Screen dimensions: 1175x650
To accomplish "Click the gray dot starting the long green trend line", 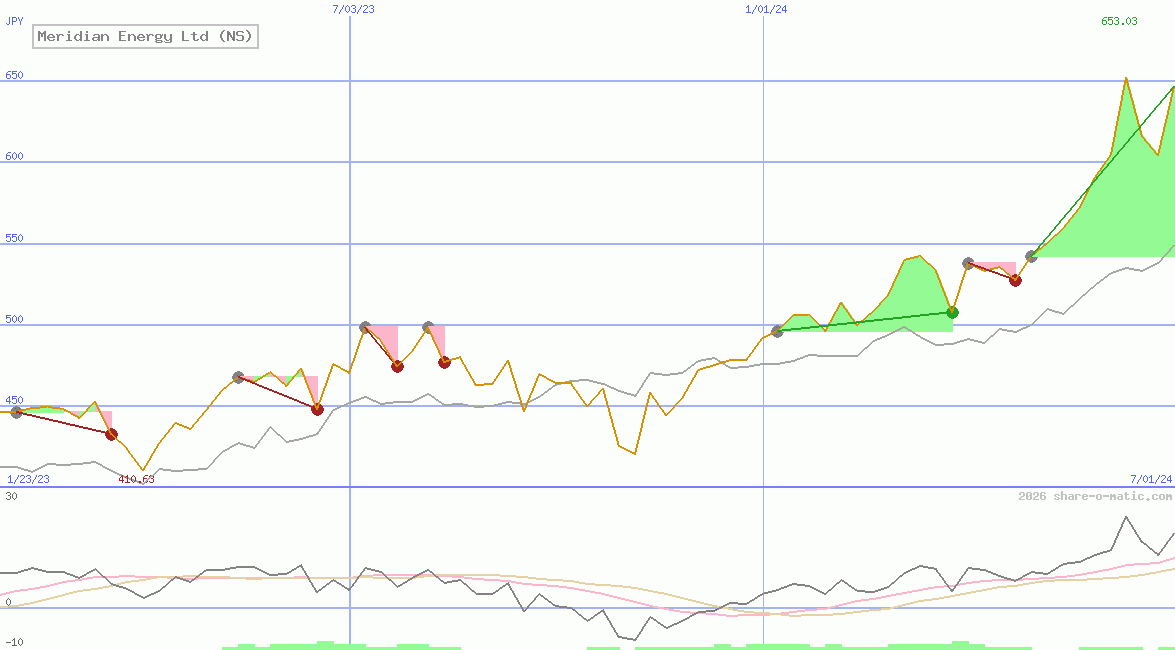I will point(777,331).
